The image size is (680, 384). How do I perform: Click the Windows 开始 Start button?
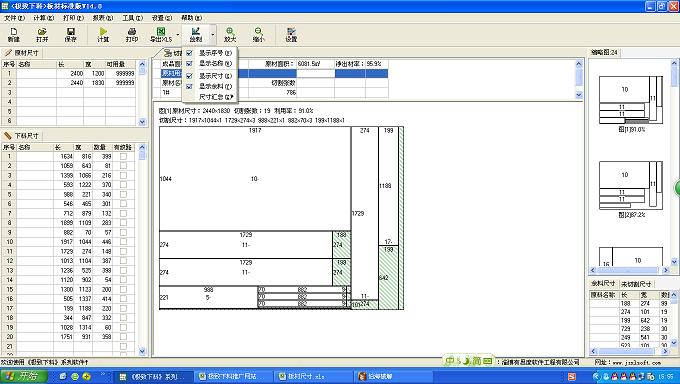[x=24, y=376]
